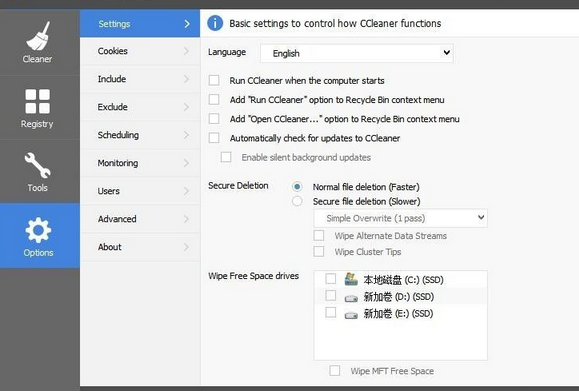Go to the About section

point(140,247)
